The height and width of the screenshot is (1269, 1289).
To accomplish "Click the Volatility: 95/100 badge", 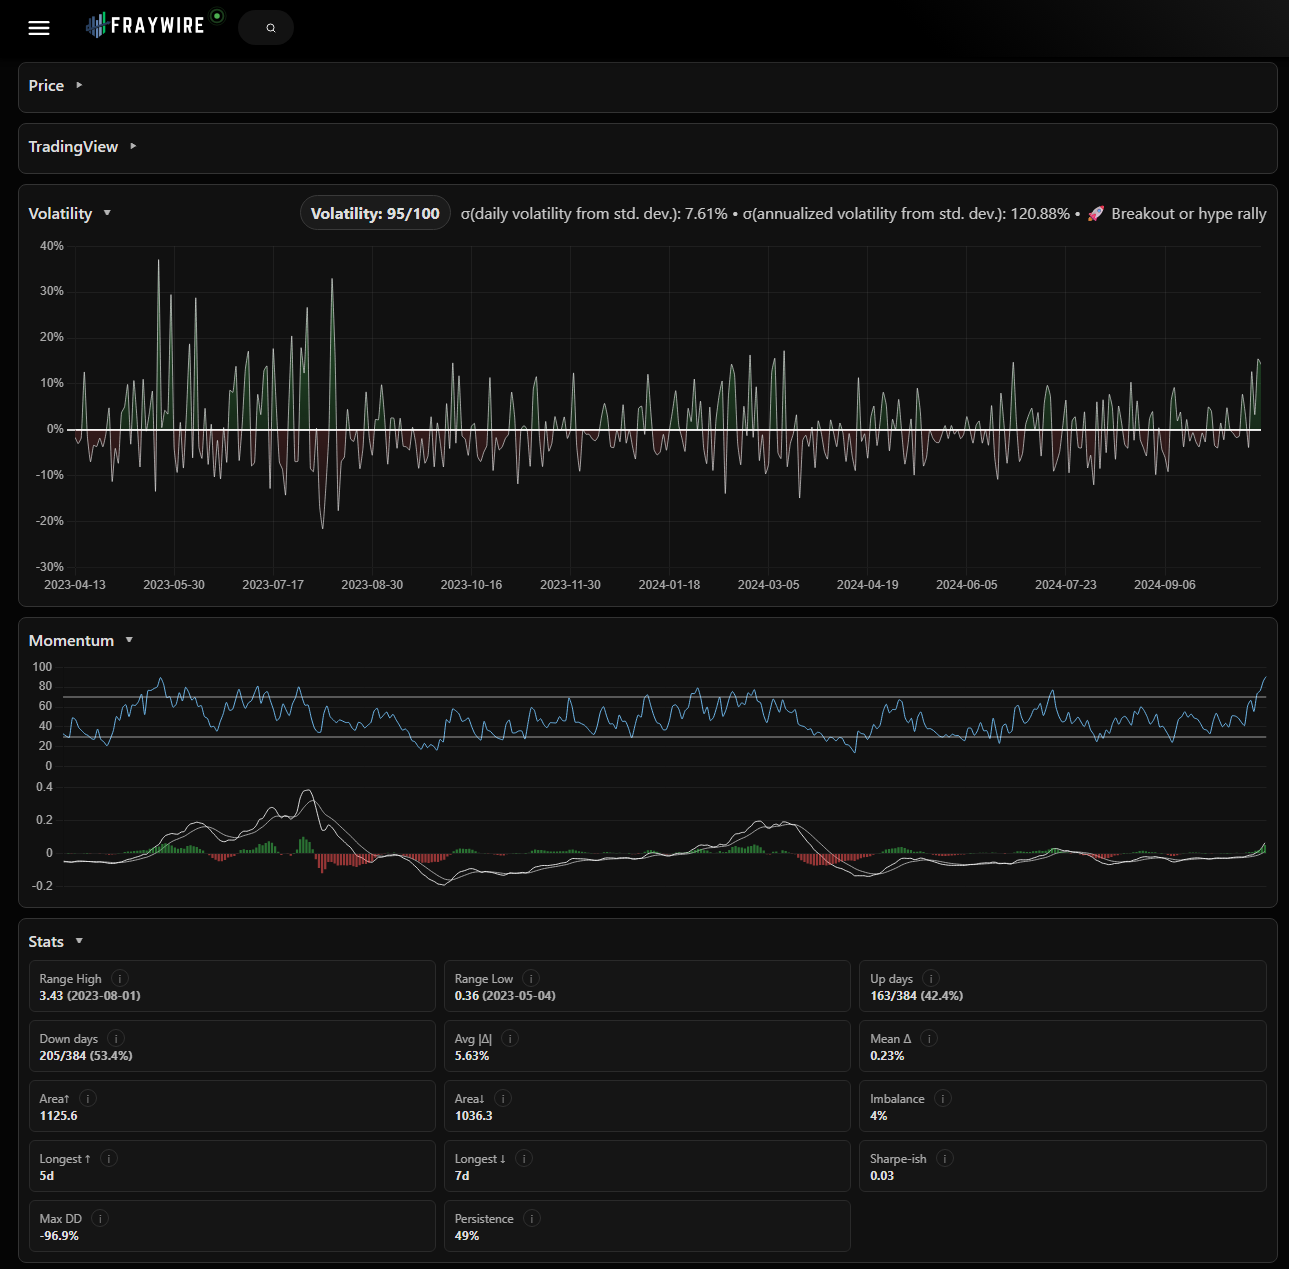I will pos(375,214).
